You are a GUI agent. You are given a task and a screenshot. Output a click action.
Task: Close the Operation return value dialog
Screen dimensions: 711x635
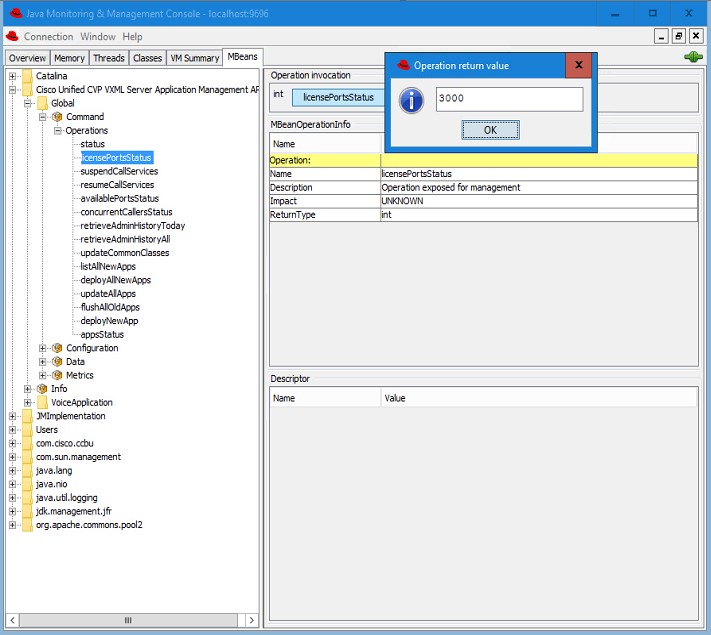point(579,65)
